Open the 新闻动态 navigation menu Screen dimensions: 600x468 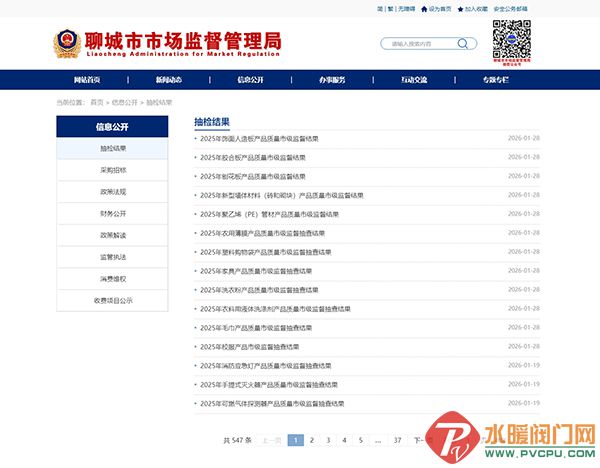(x=169, y=80)
